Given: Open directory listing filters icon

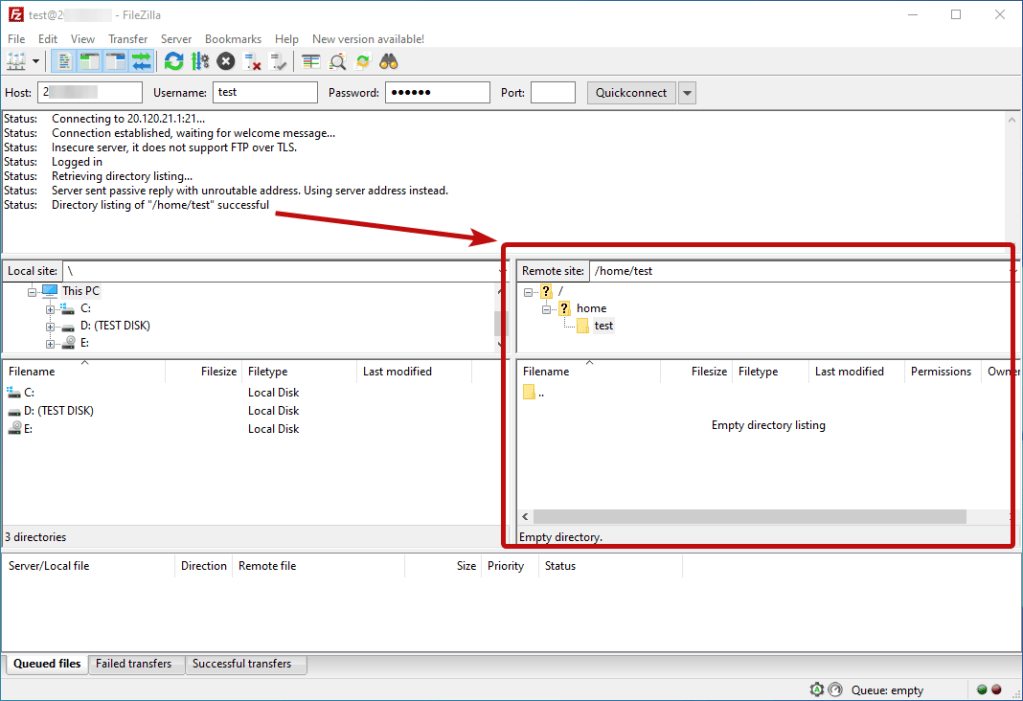Looking at the screenshot, I should click(x=311, y=62).
